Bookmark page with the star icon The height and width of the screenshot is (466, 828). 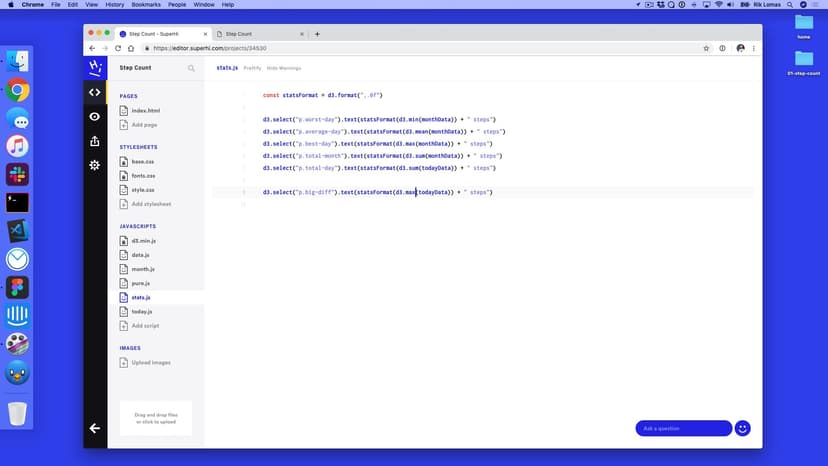click(706, 48)
